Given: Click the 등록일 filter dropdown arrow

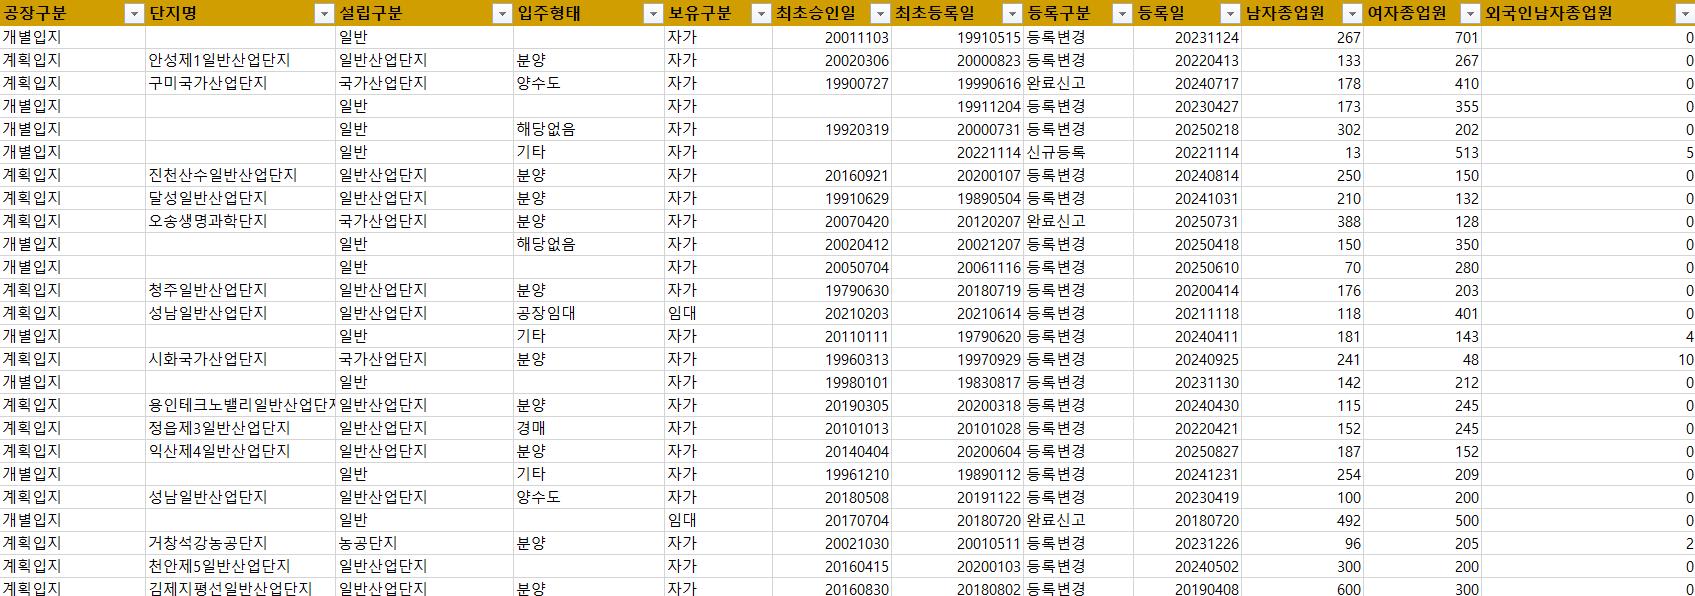Looking at the screenshot, I should point(1230,13).
